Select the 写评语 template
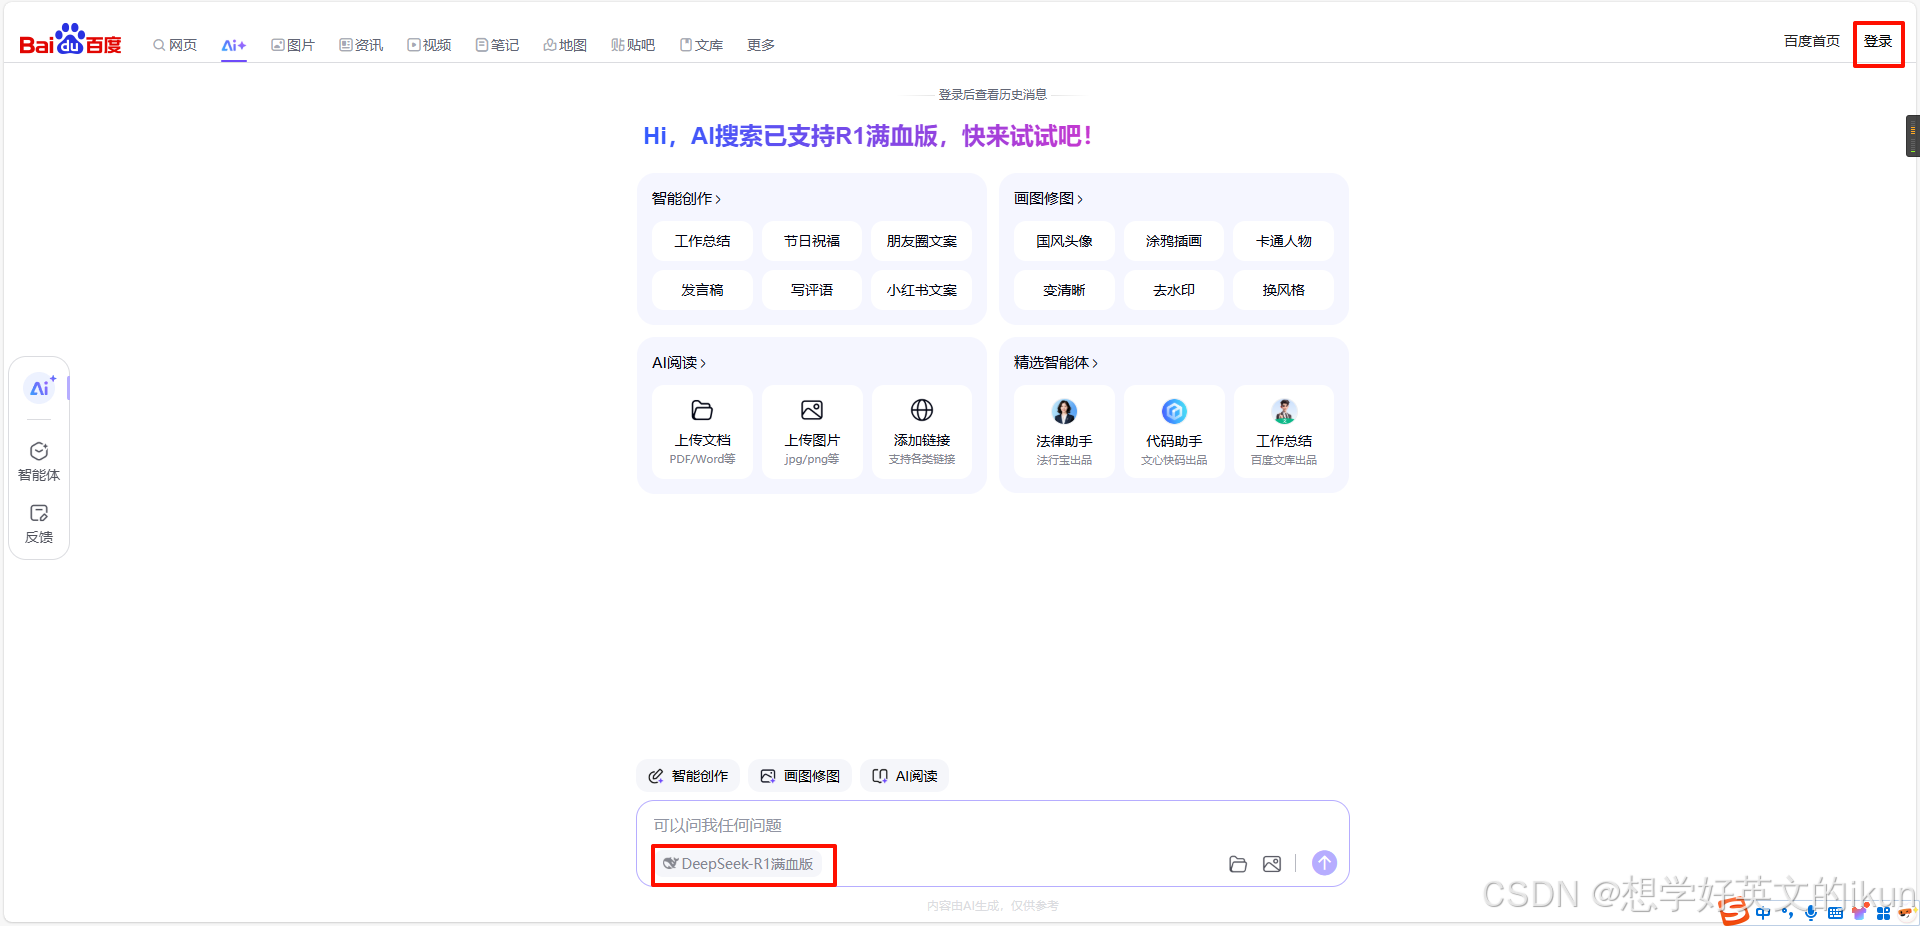This screenshot has width=1920, height=926. pyautogui.click(x=812, y=290)
